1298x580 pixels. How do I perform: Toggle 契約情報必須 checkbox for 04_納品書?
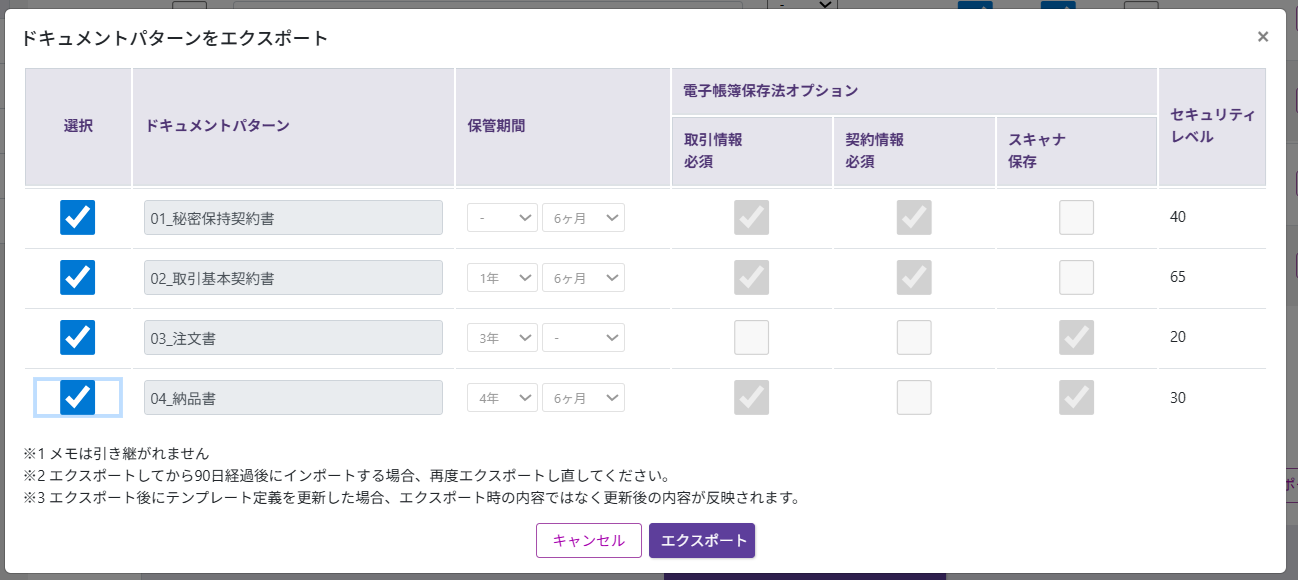pyautogui.click(x=914, y=397)
